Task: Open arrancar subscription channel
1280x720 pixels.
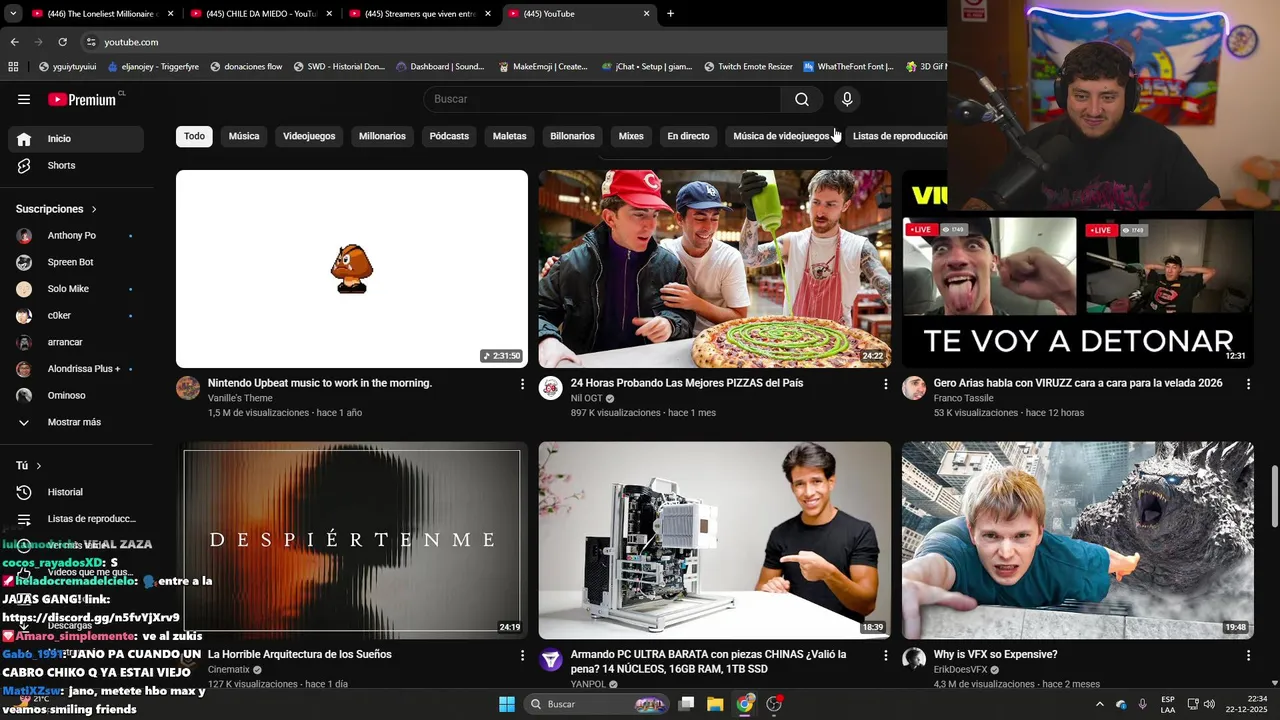Action: tap(76, 342)
